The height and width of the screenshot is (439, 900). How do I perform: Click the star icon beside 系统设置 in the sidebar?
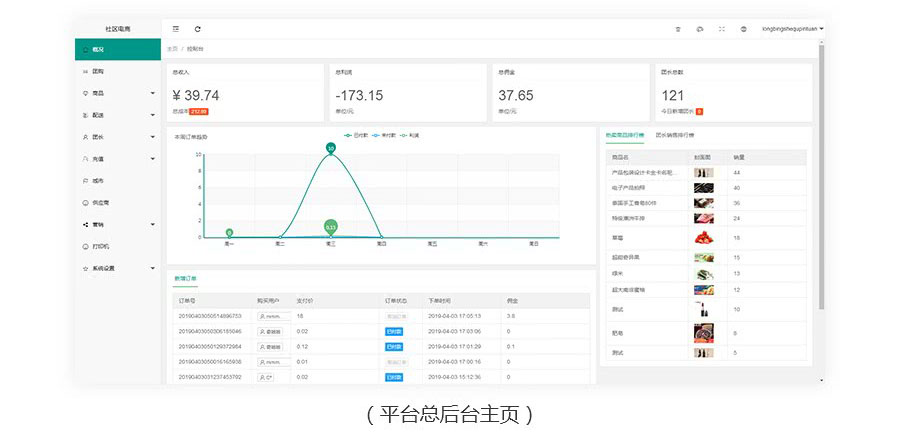point(86,268)
